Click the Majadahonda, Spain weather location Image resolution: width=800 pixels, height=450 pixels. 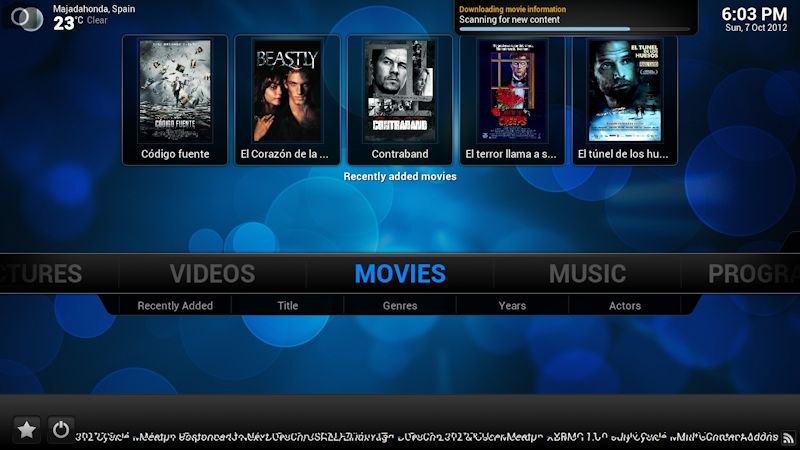(x=94, y=9)
